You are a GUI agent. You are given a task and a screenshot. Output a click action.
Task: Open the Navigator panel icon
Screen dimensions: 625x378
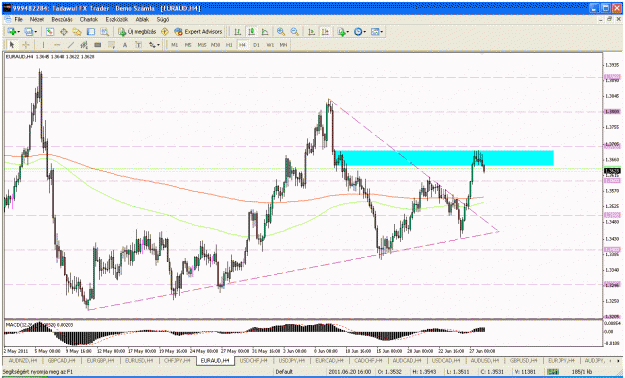[x=77, y=32]
